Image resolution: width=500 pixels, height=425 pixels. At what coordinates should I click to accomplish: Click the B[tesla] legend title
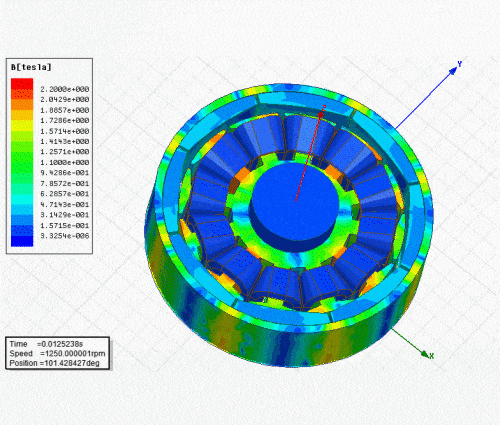(x=31, y=67)
